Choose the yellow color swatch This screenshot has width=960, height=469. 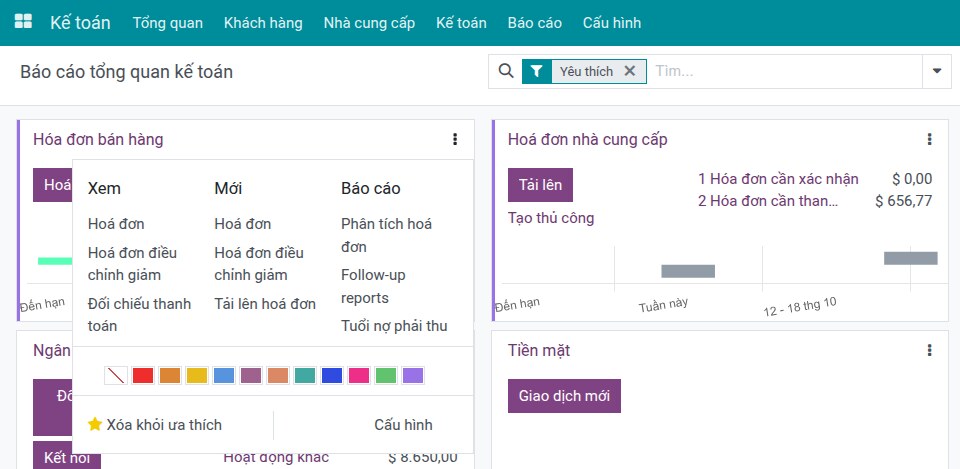197,375
